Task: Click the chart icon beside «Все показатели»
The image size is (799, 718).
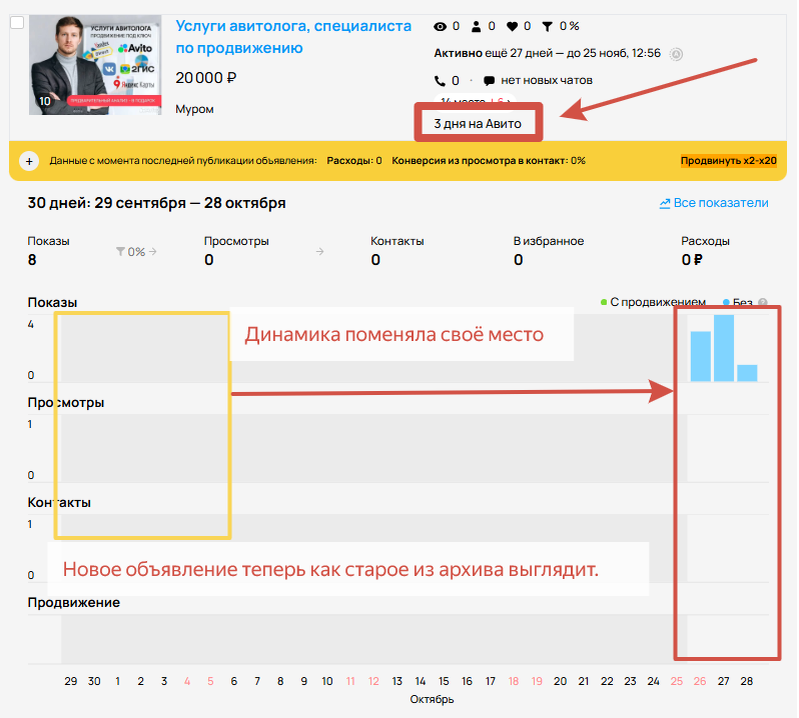Action: 664,204
